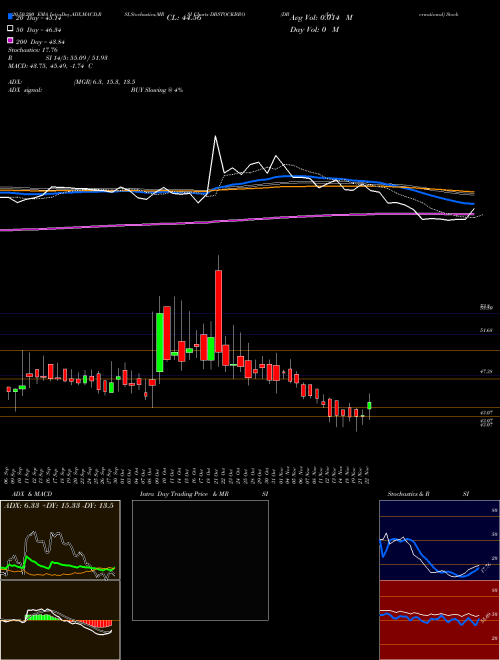This screenshot has width=500, height=660.
Task: Select the '200 Day - 48.84' legend text
Action: click(x=40, y=42)
